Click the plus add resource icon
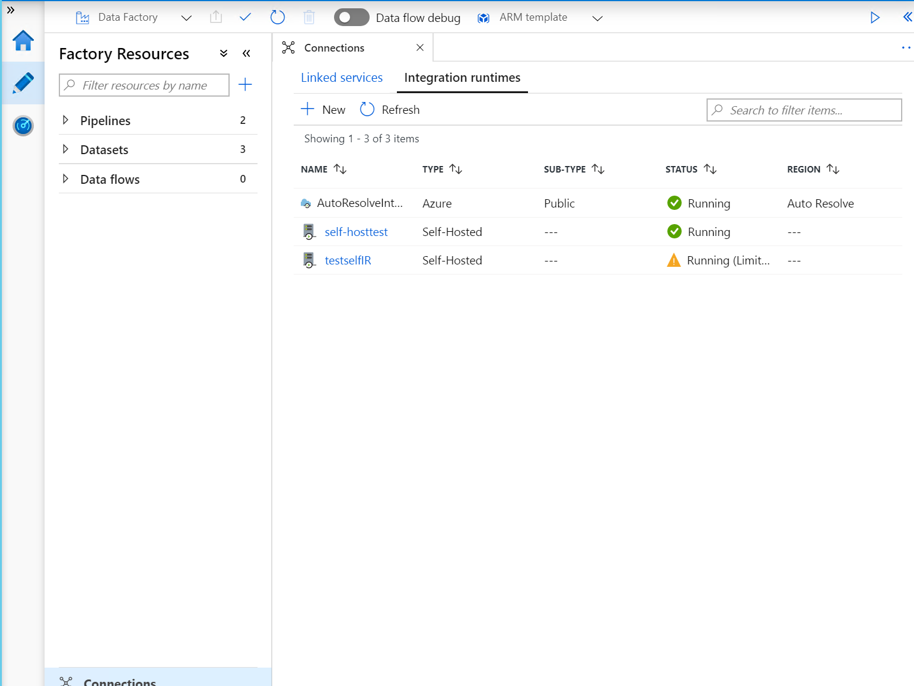914x686 pixels. tap(245, 85)
